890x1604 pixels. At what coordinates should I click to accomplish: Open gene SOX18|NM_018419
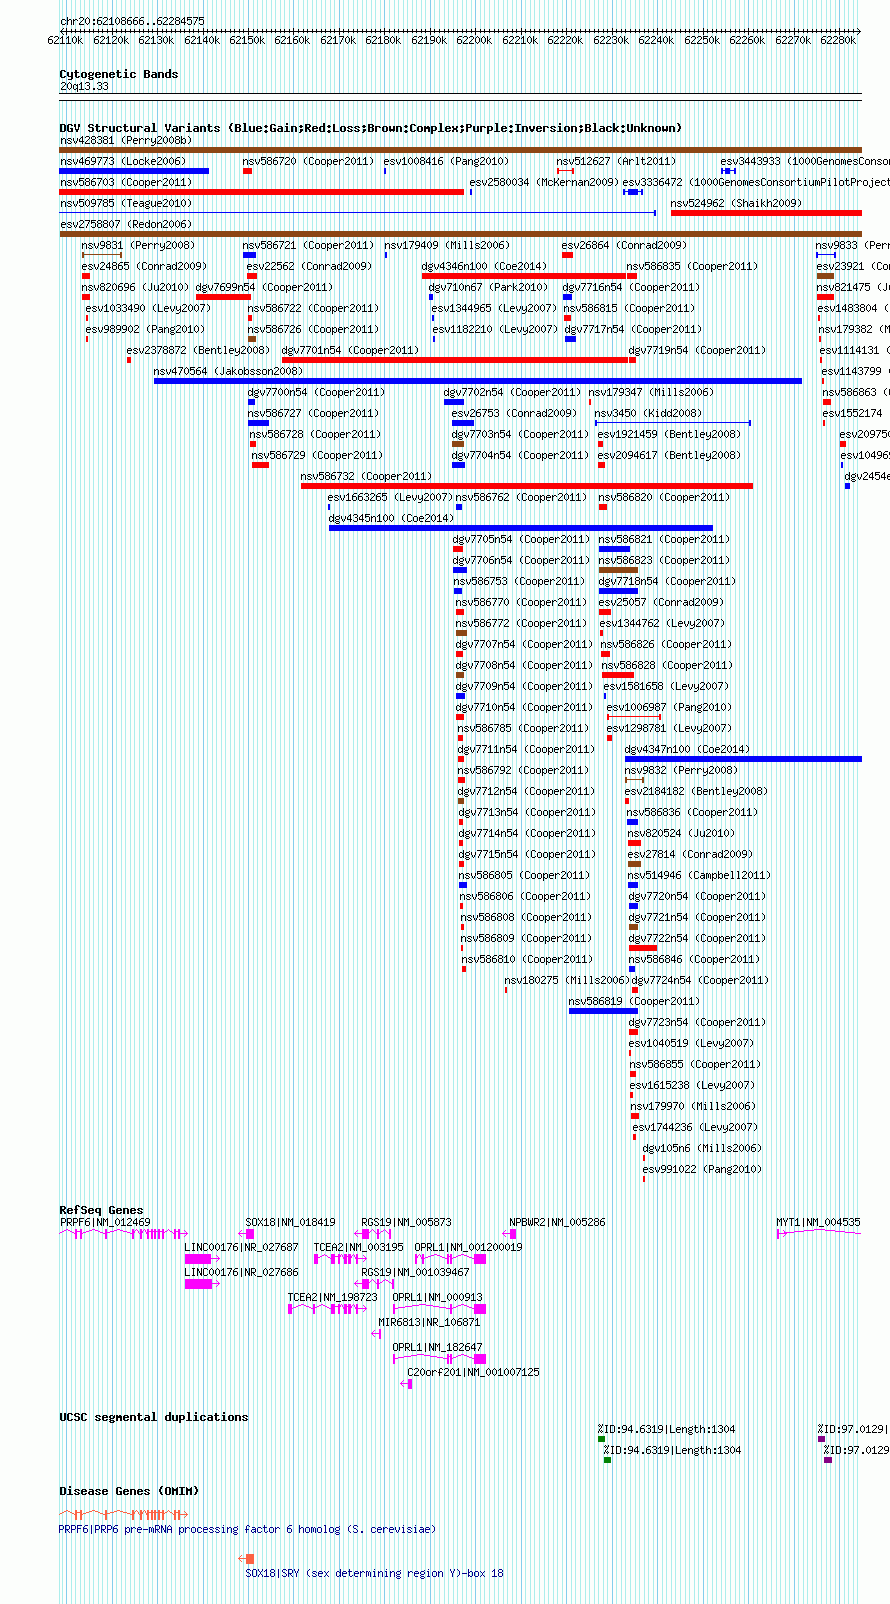291,1222
